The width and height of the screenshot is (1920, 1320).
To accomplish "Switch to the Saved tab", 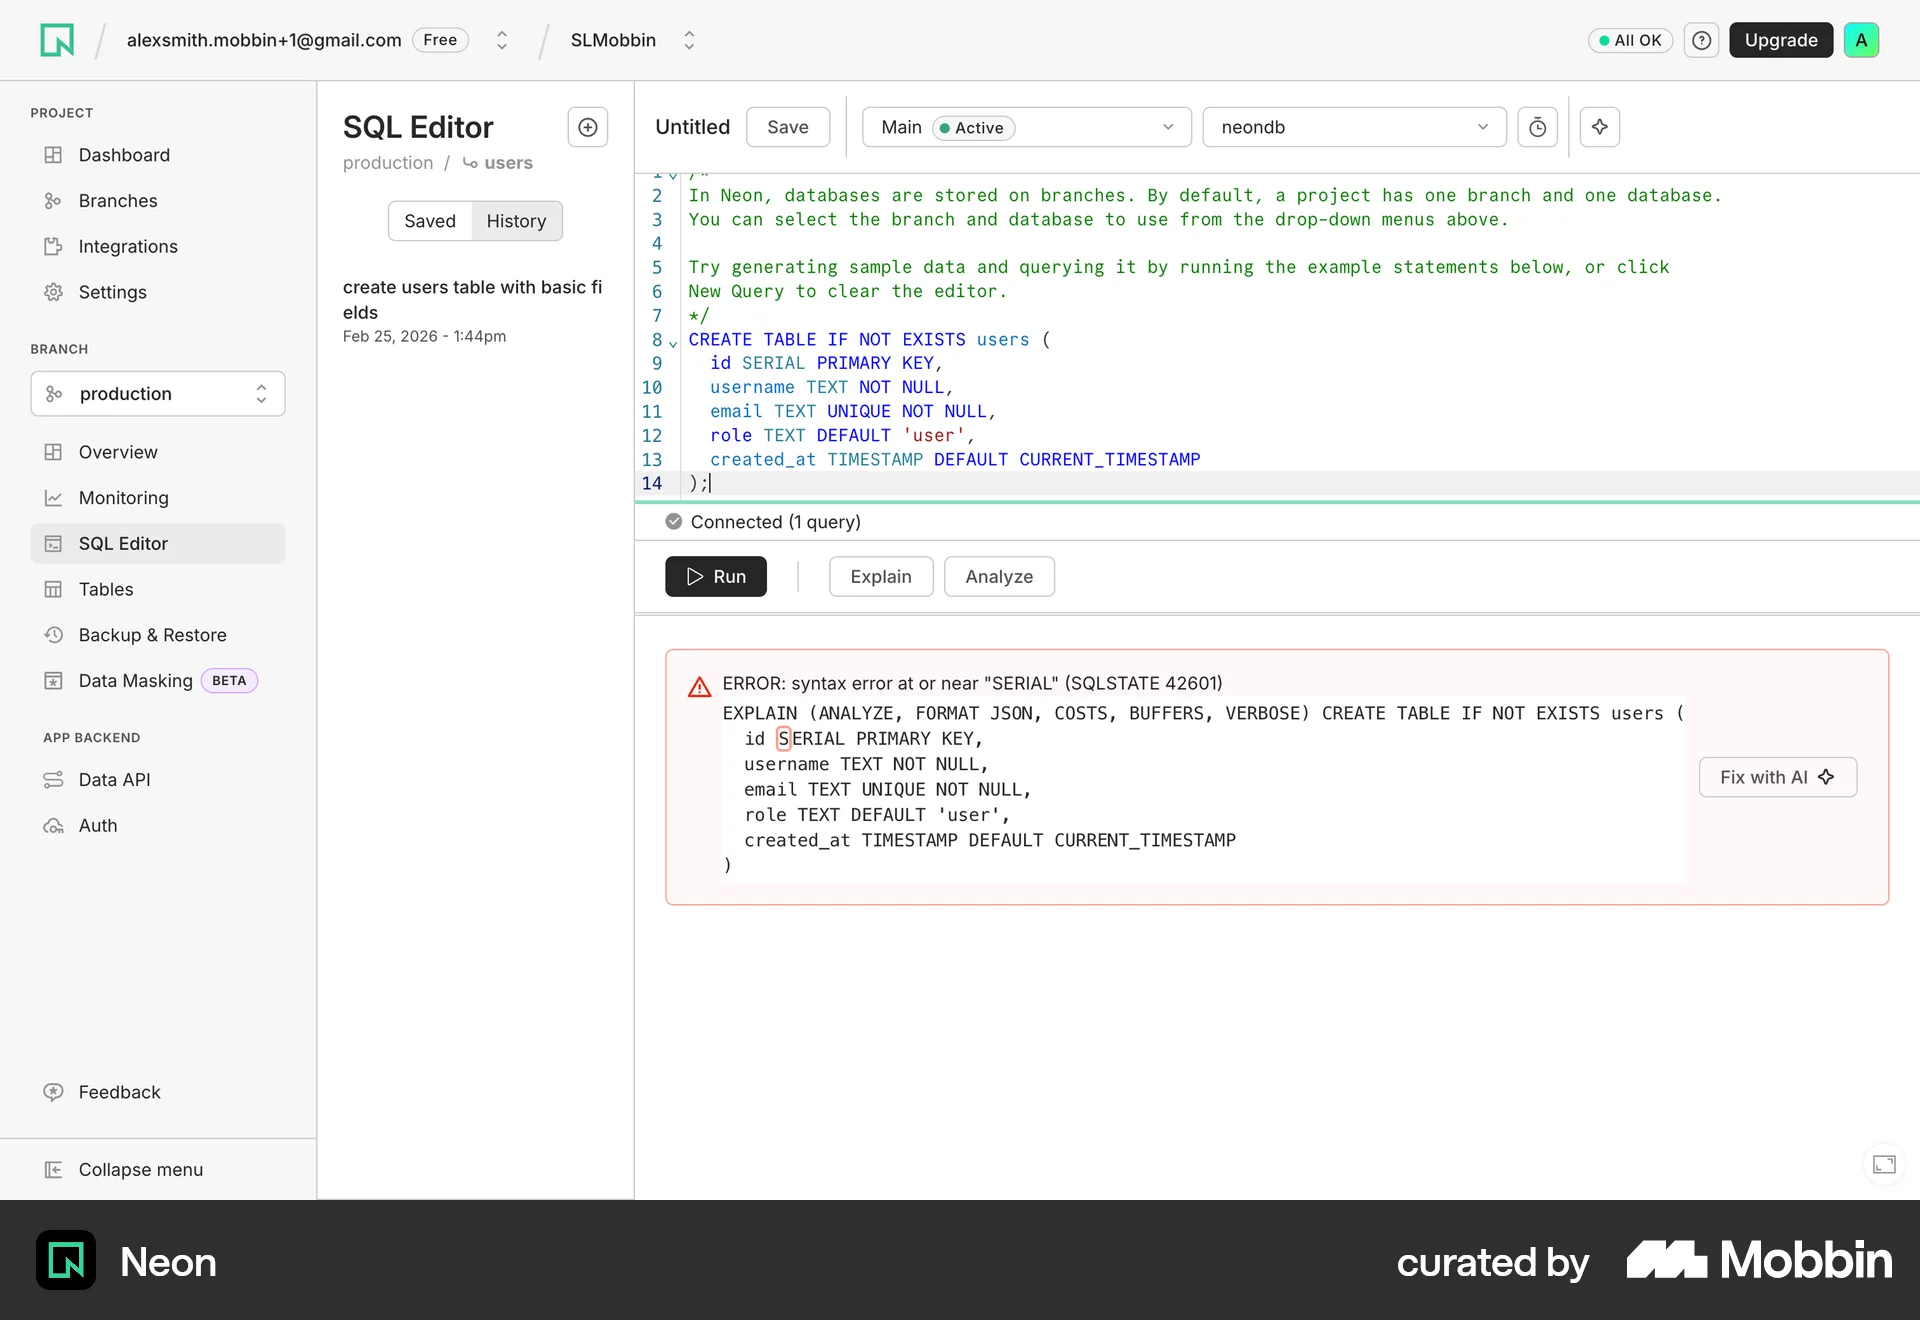I will (x=430, y=221).
